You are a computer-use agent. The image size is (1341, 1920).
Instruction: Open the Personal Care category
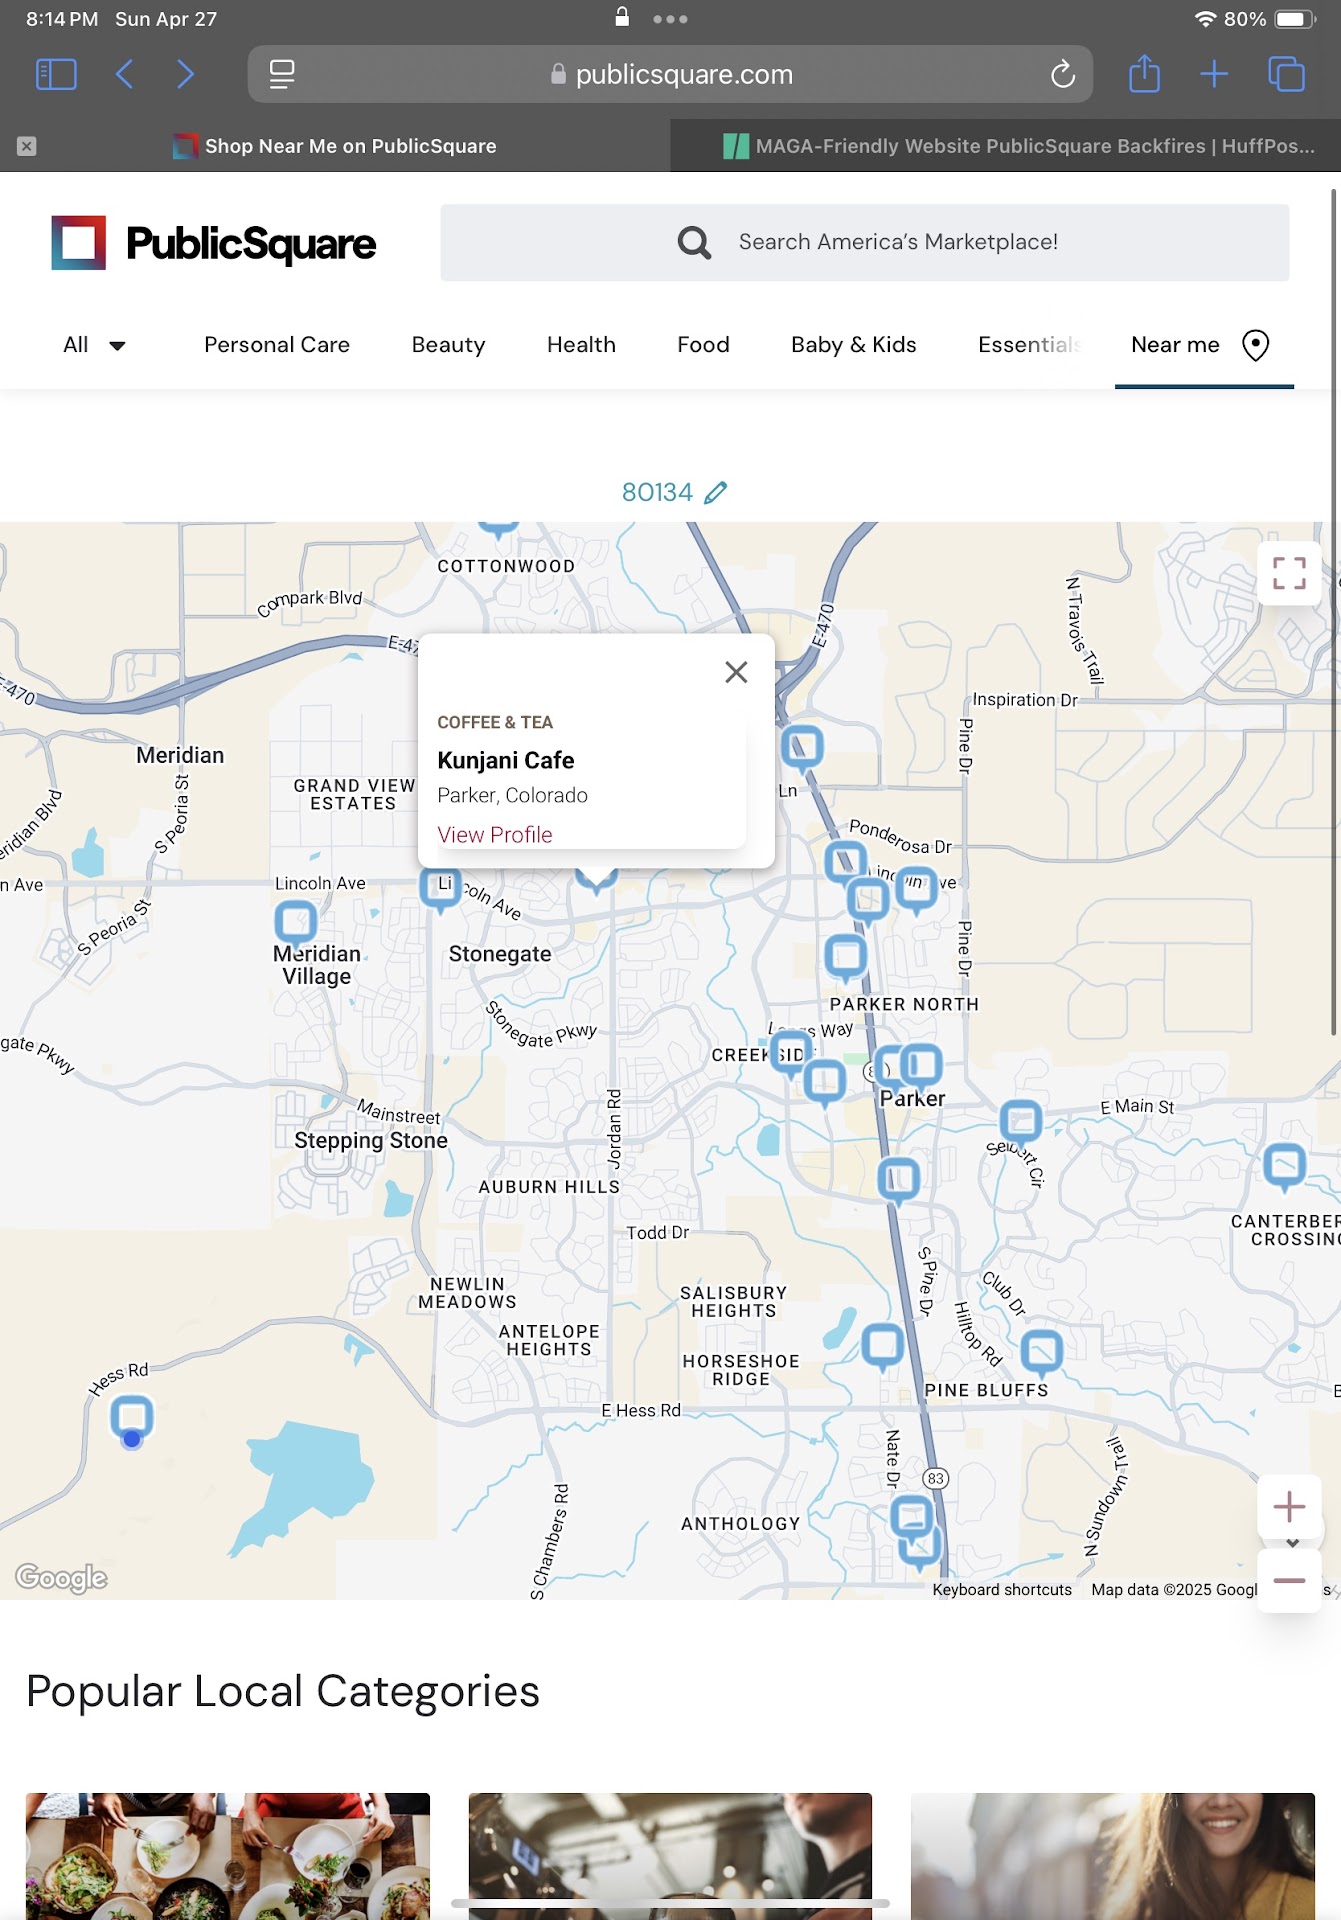point(277,345)
